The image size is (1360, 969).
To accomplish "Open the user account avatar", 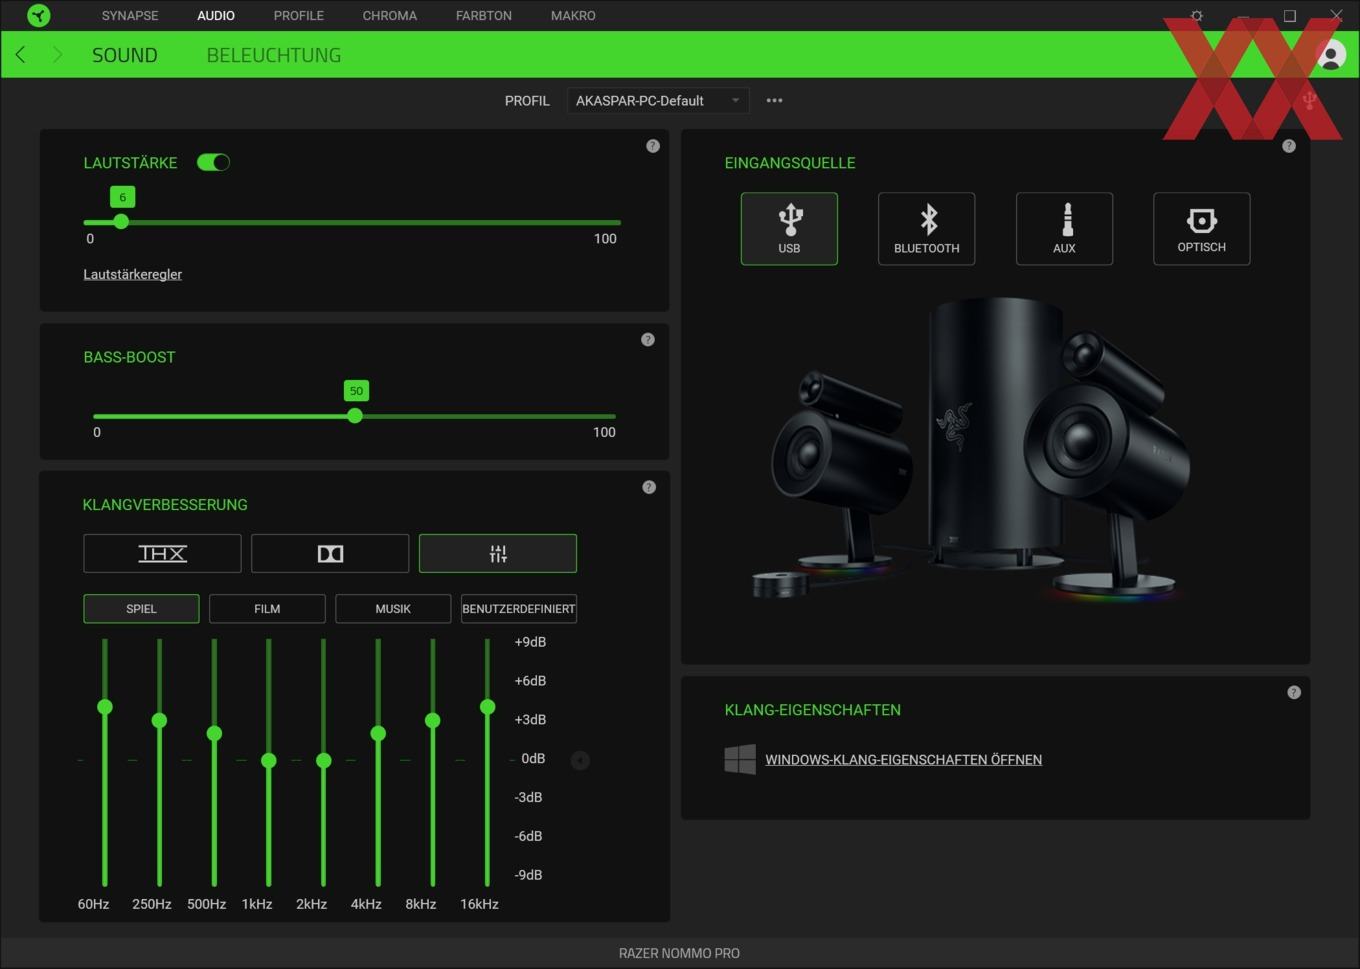I will 1331,55.
